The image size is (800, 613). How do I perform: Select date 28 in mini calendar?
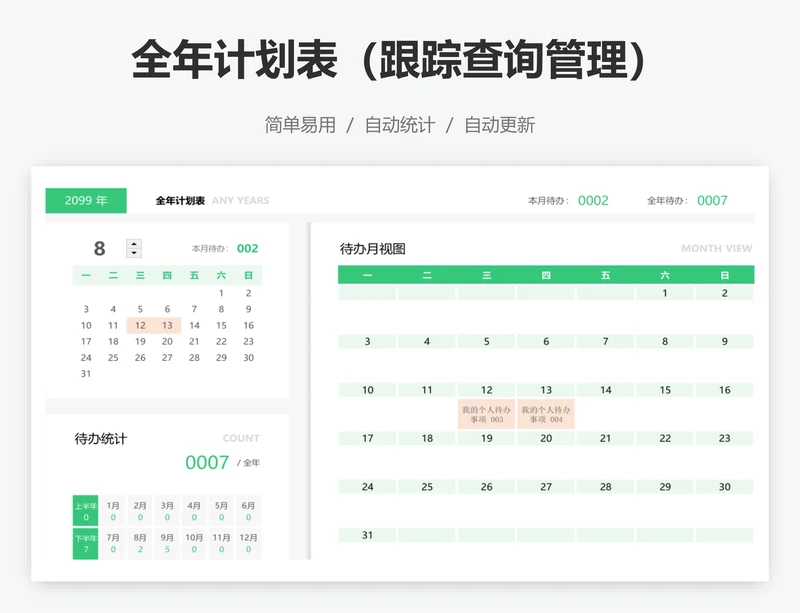tap(194, 358)
